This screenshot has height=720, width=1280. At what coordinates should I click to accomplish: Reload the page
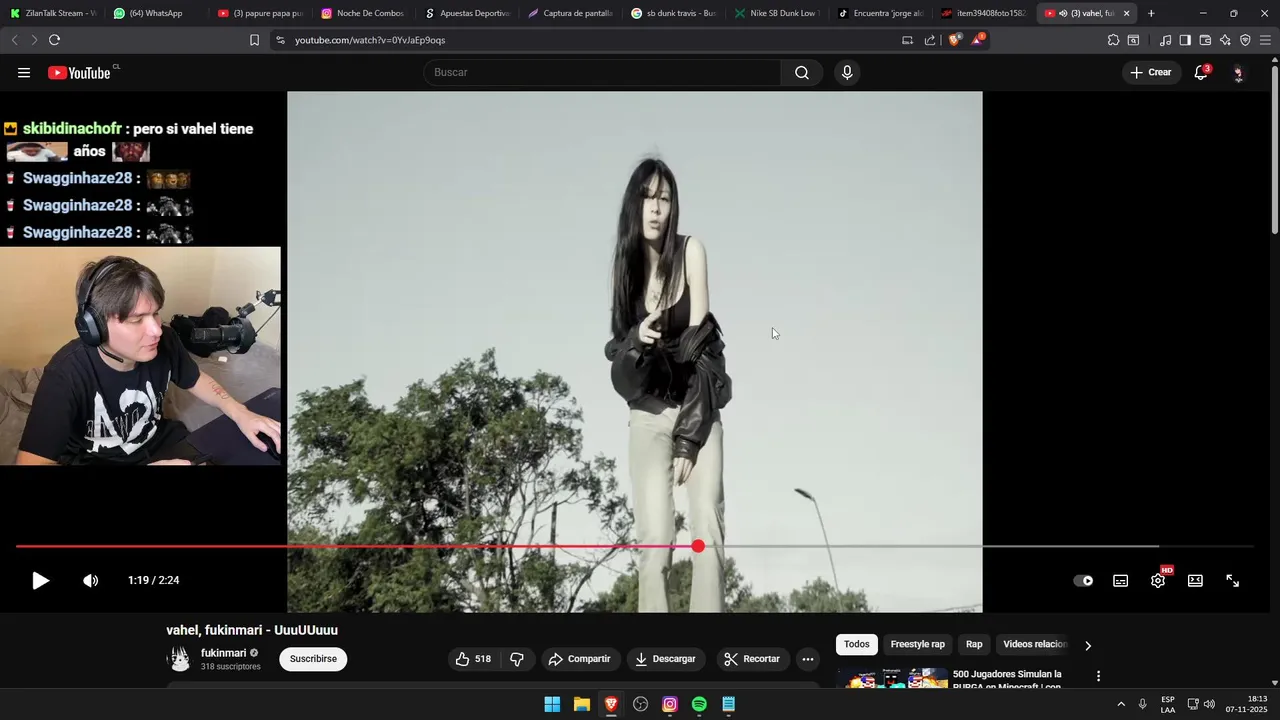(54, 40)
